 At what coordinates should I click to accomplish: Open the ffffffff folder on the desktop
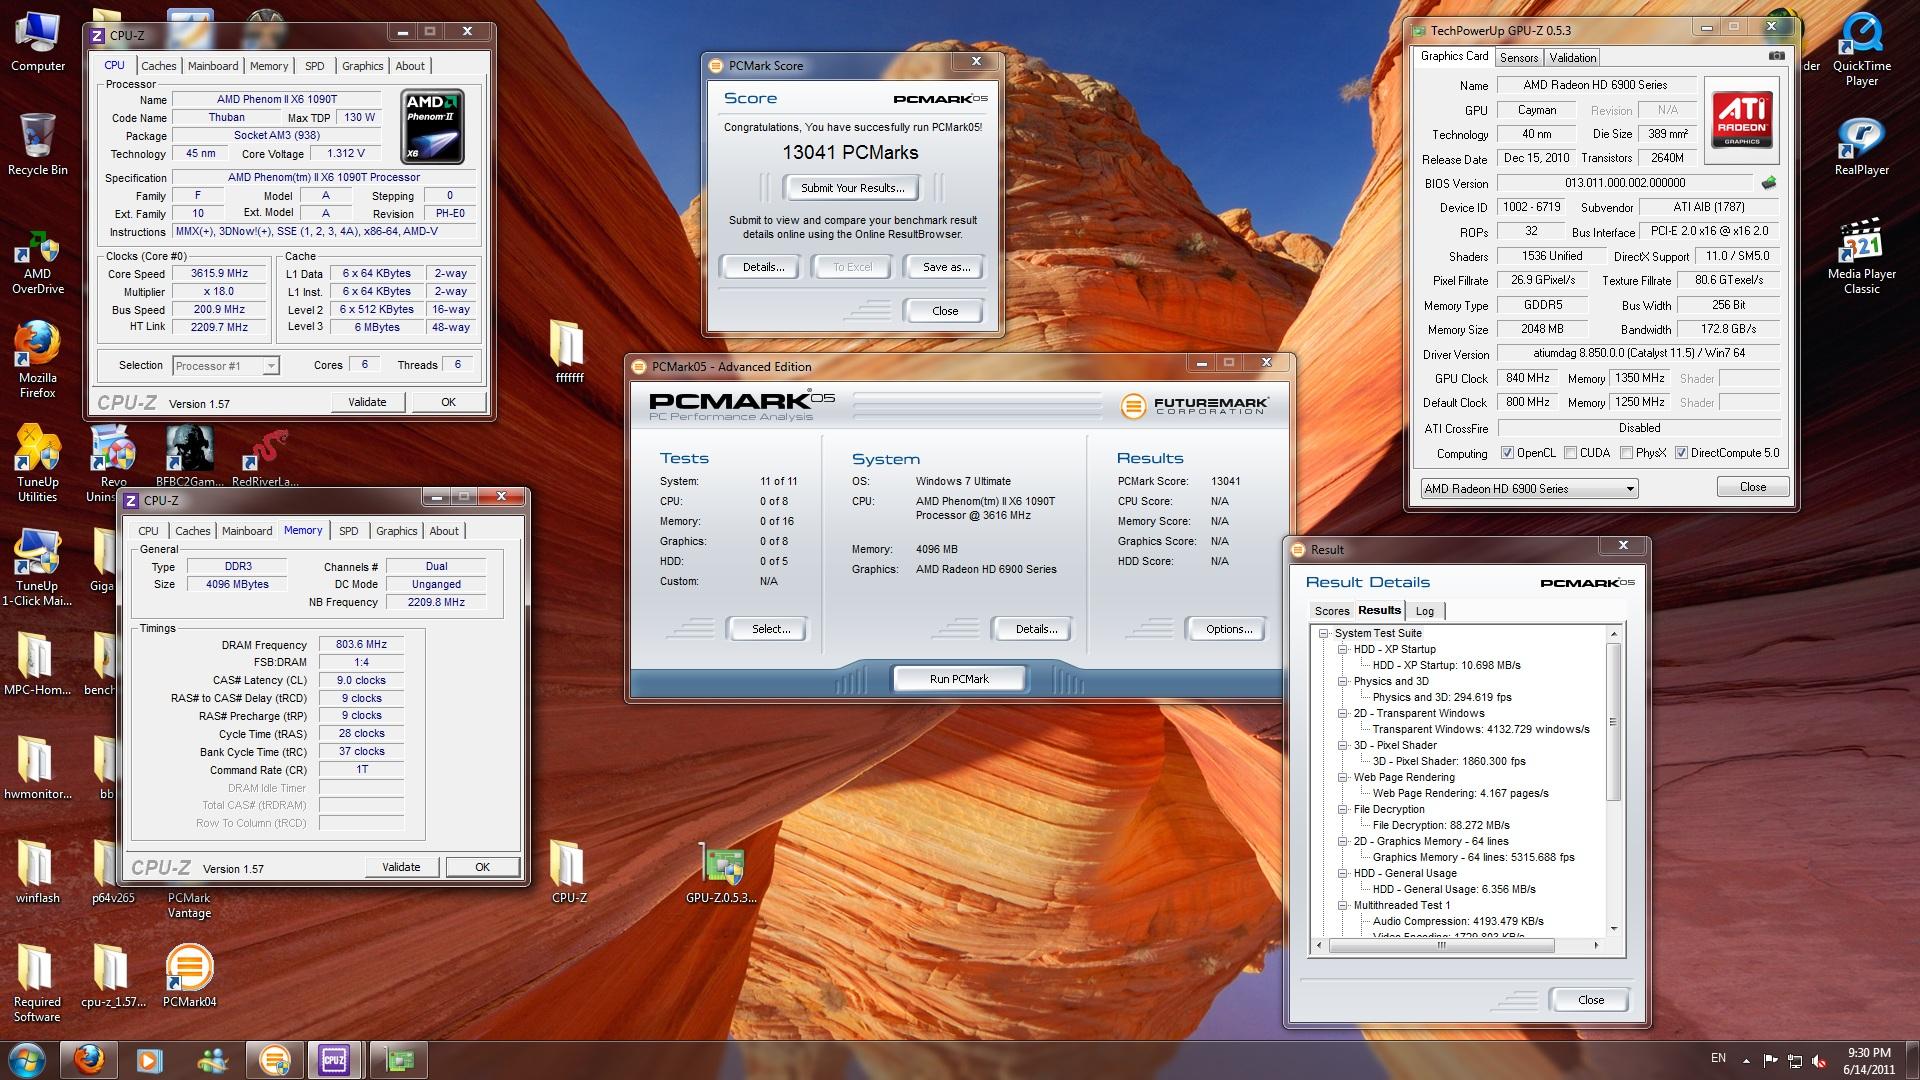pos(569,352)
